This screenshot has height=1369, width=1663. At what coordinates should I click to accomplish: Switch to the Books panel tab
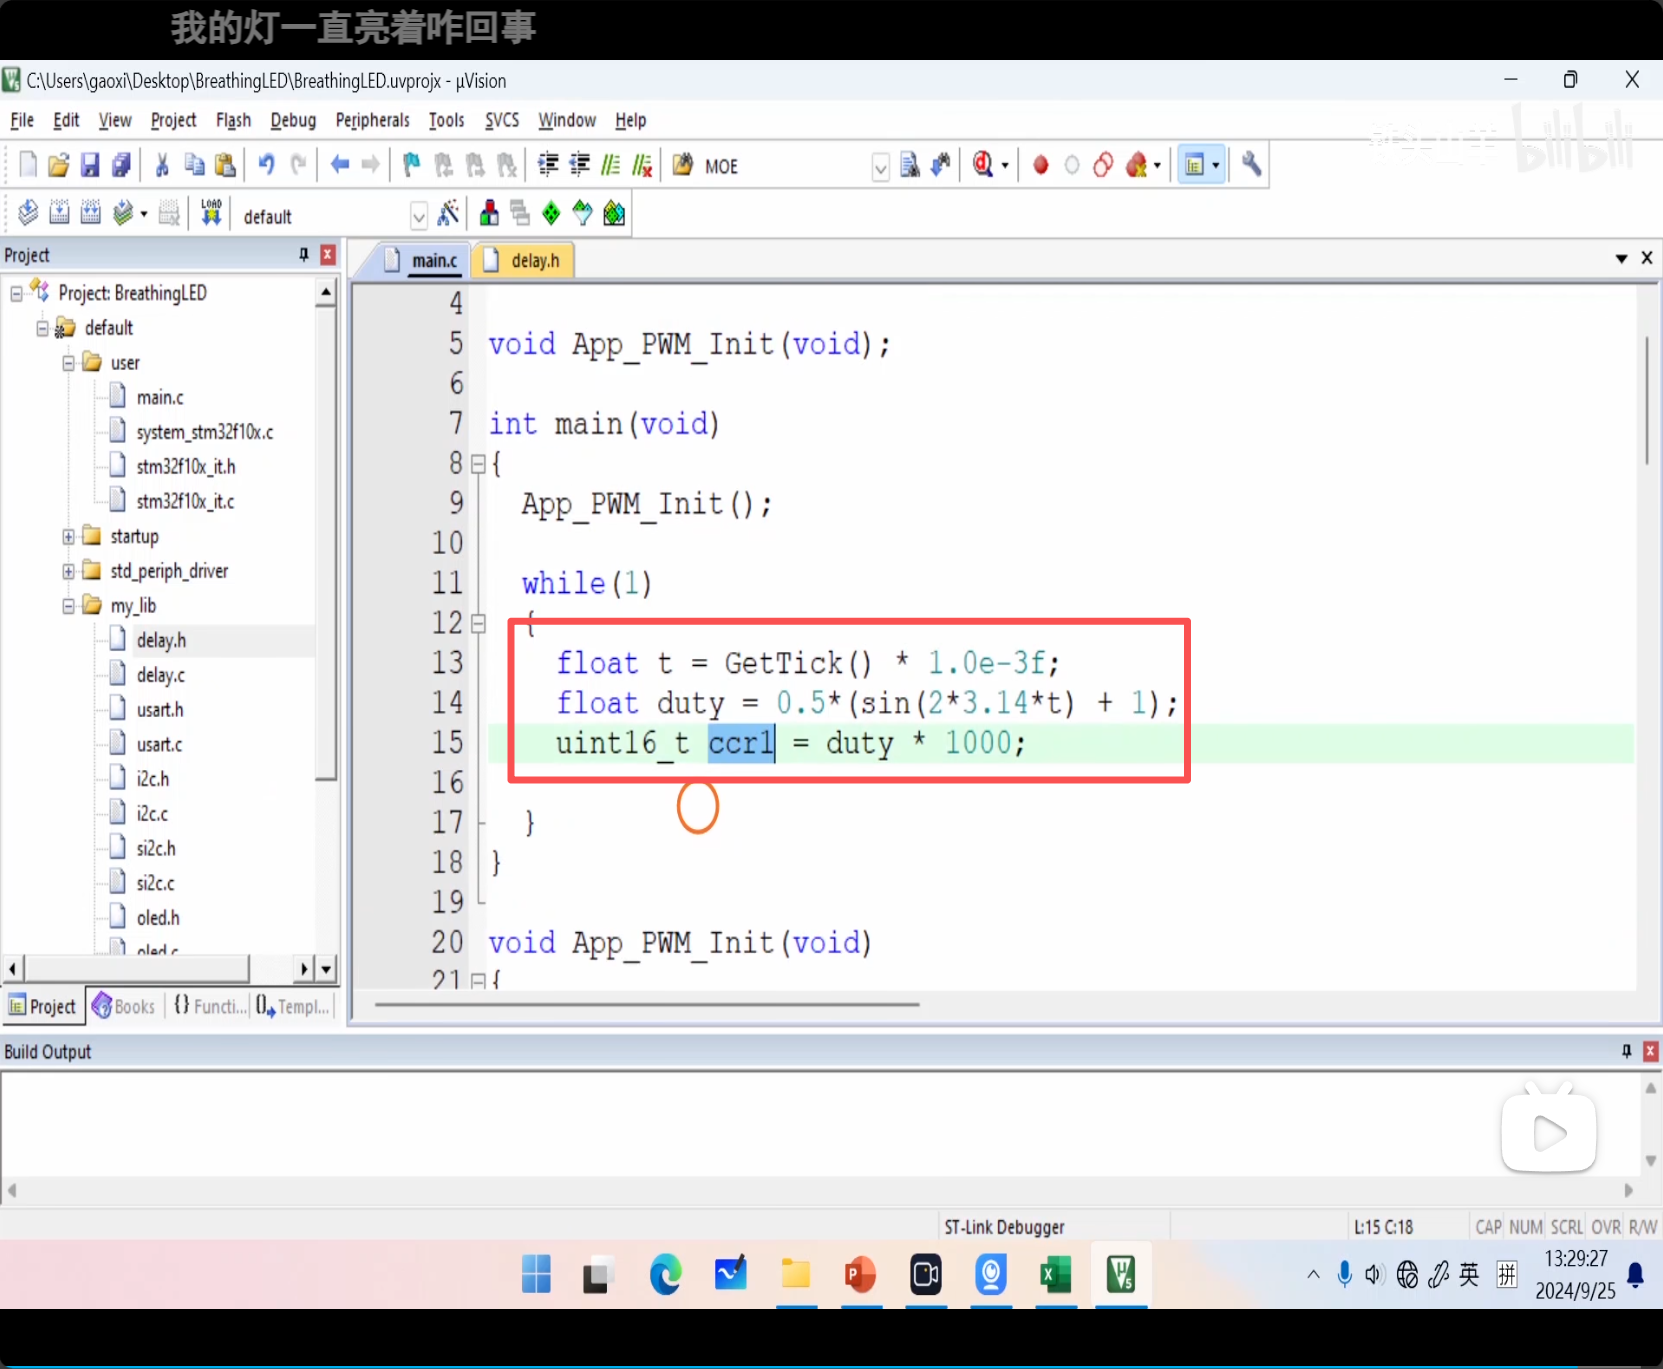pos(124,1006)
